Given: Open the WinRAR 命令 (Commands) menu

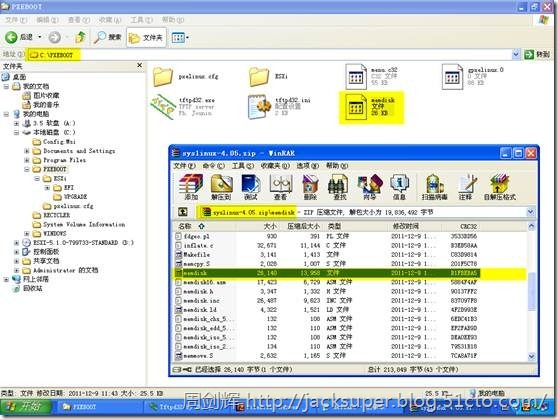Looking at the screenshot, I should click(214, 166).
